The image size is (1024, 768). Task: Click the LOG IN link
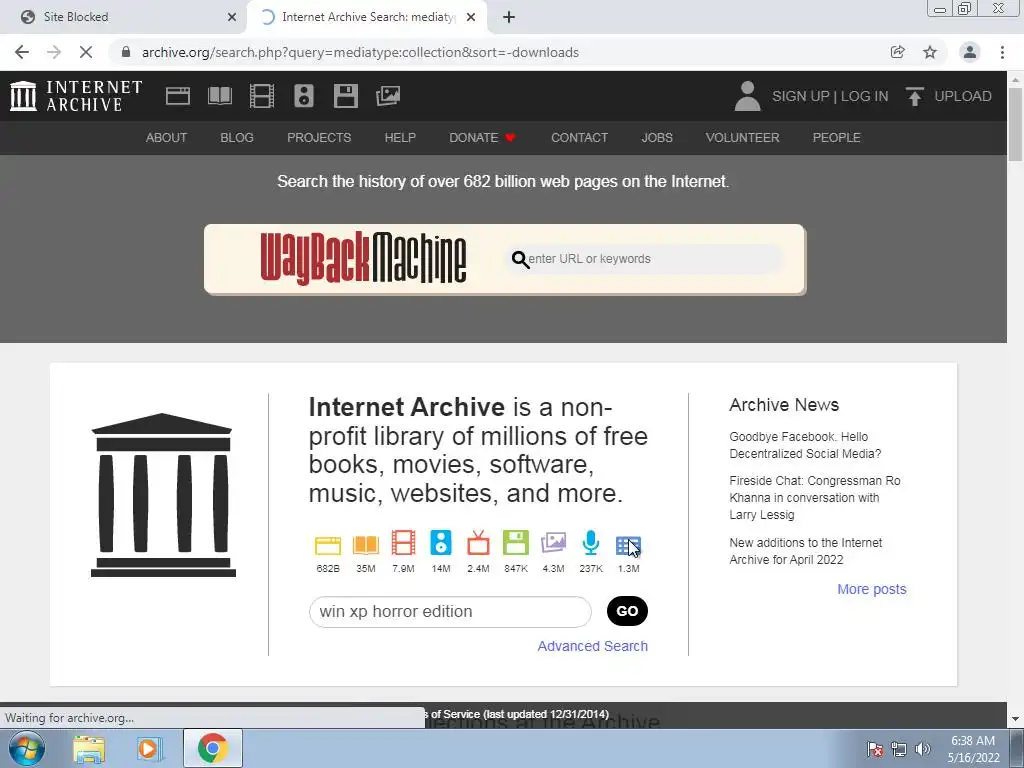coord(865,96)
